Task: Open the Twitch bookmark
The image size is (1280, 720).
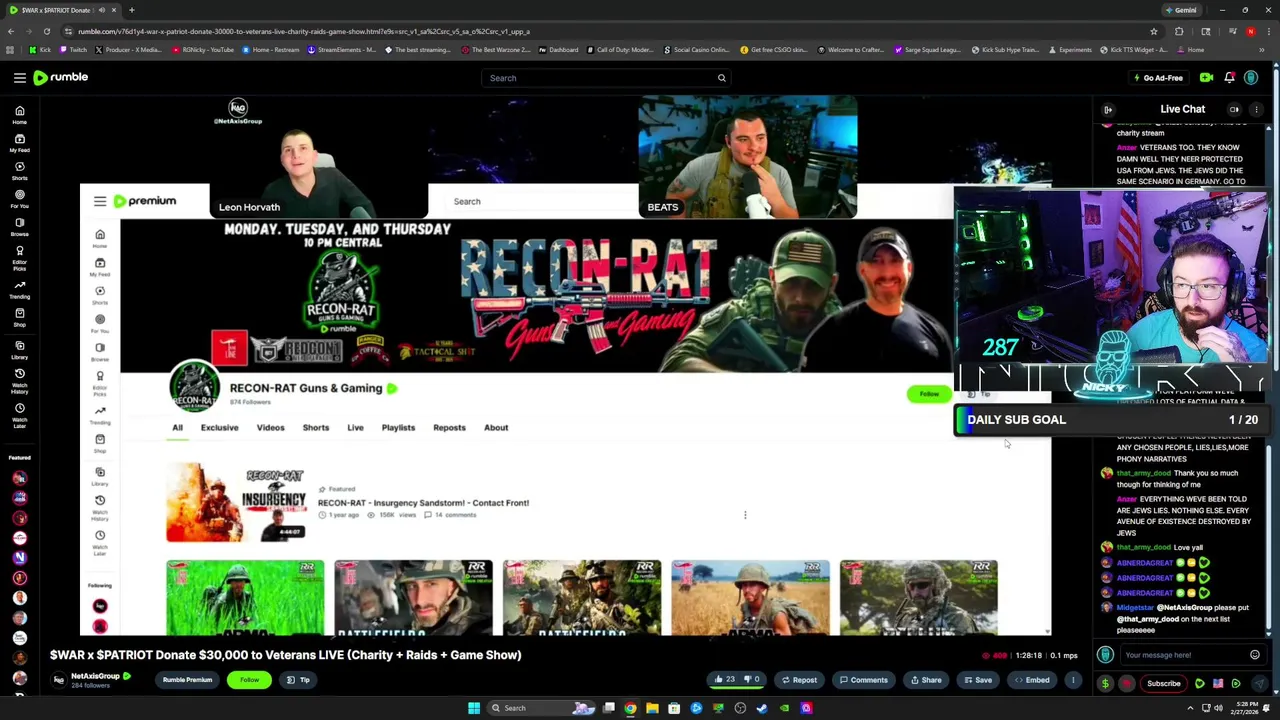Action: pyautogui.click(x=73, y=50)
